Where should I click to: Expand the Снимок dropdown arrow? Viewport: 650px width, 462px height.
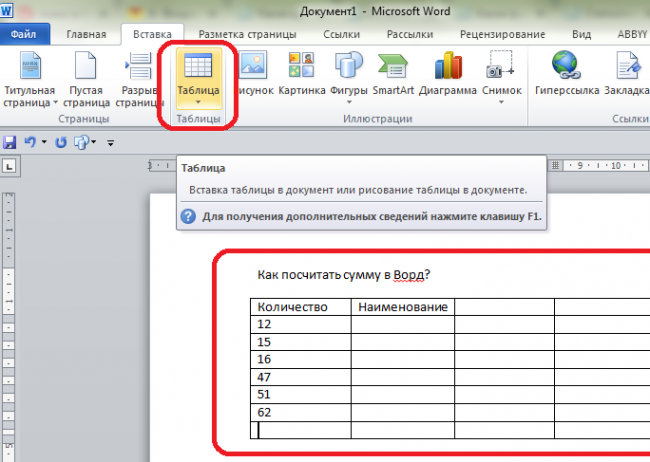click(x=501, y=102)
